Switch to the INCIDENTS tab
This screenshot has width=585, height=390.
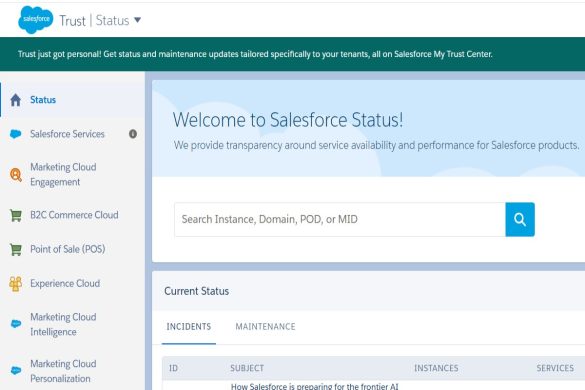189,327
